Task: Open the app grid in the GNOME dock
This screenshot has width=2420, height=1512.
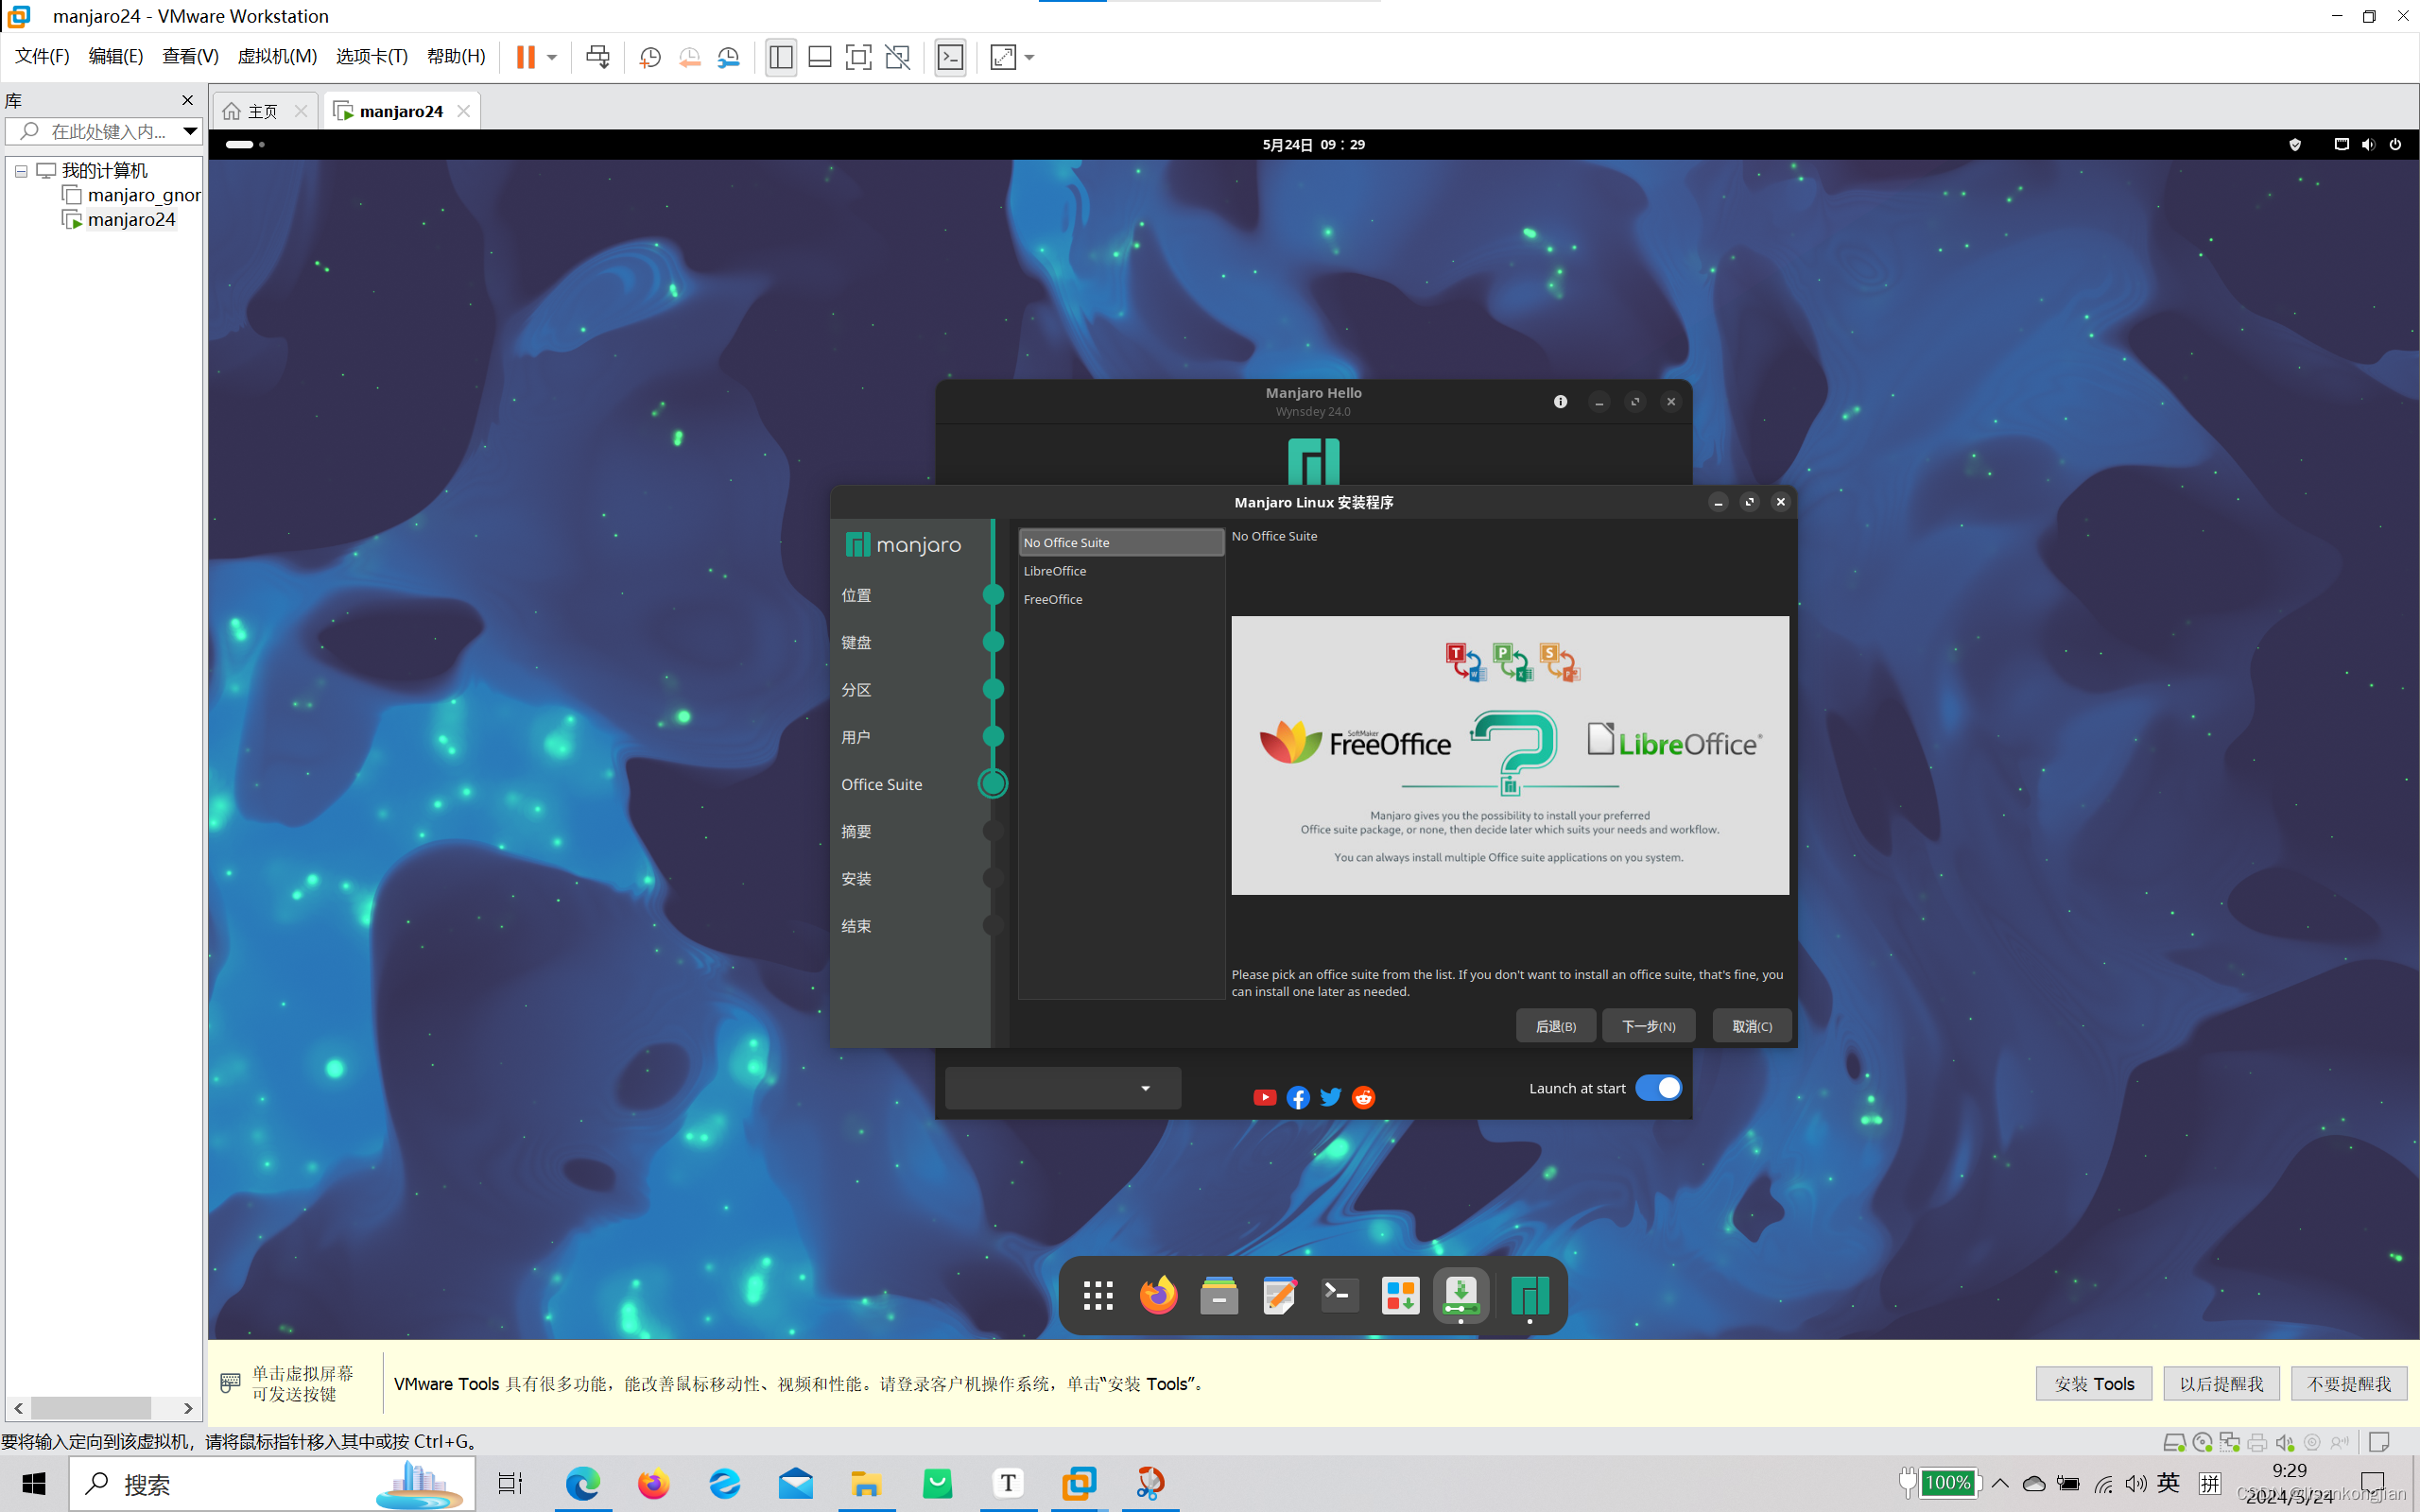Action: (1098, 1295)
